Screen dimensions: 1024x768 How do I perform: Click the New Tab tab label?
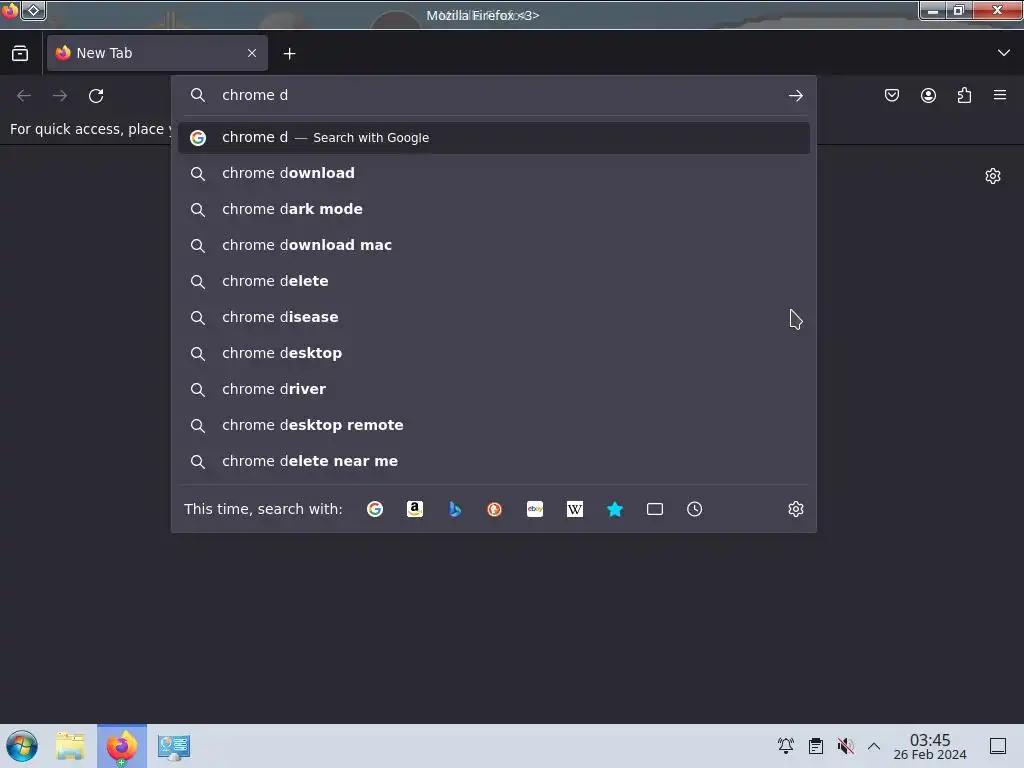[104, 54]
